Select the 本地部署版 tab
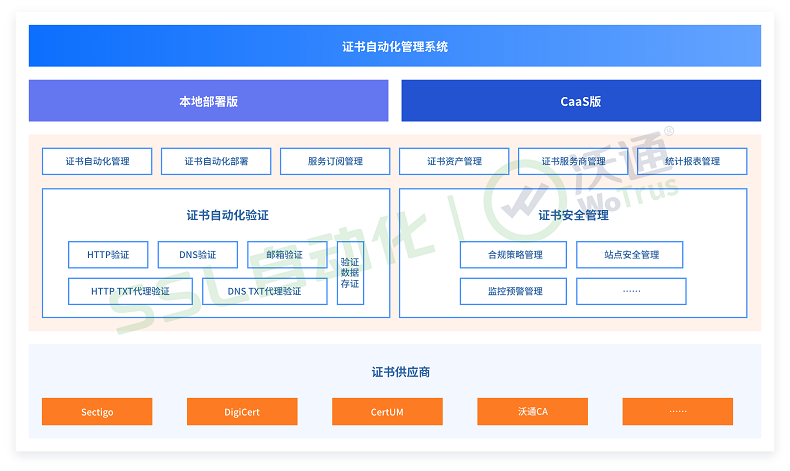 point(208,101)
